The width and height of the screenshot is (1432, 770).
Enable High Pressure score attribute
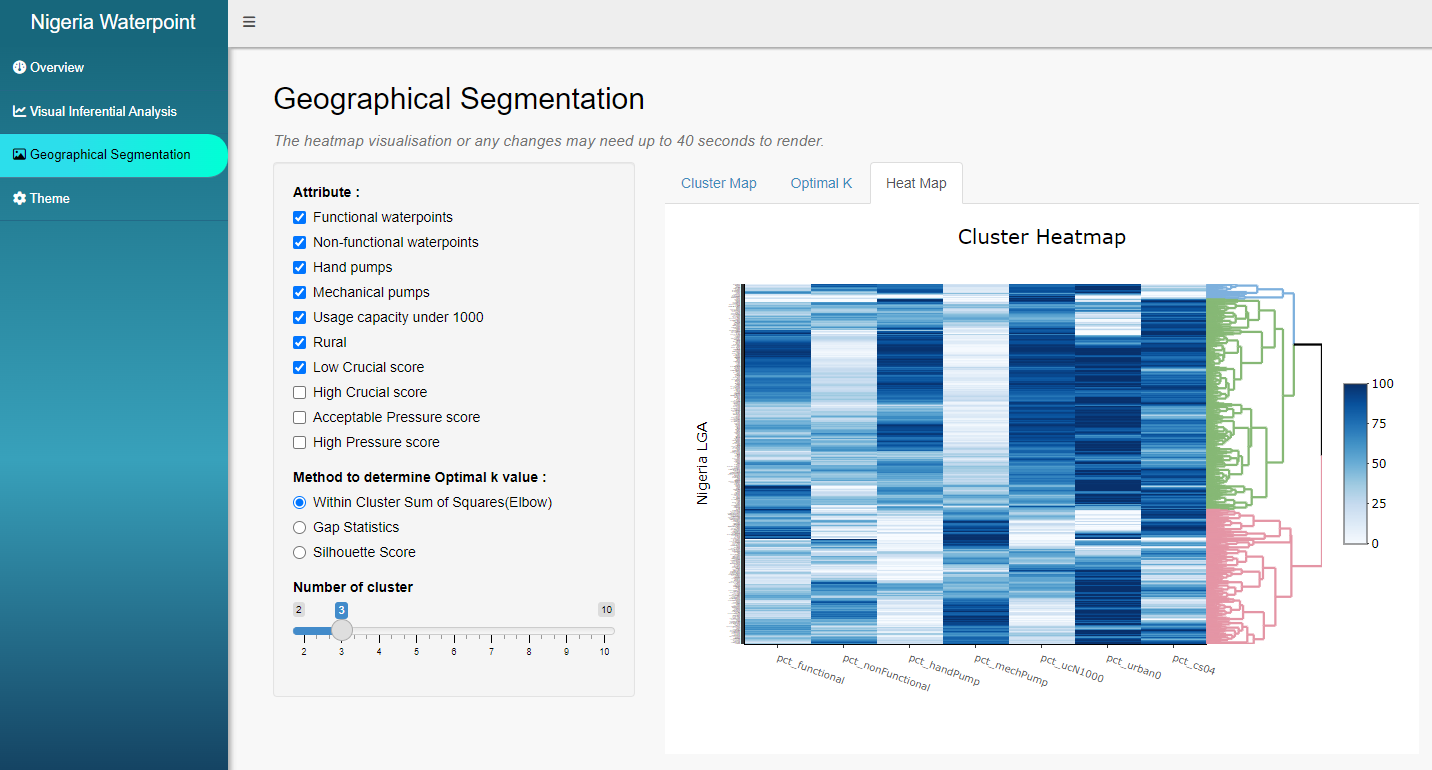(299, 442)
